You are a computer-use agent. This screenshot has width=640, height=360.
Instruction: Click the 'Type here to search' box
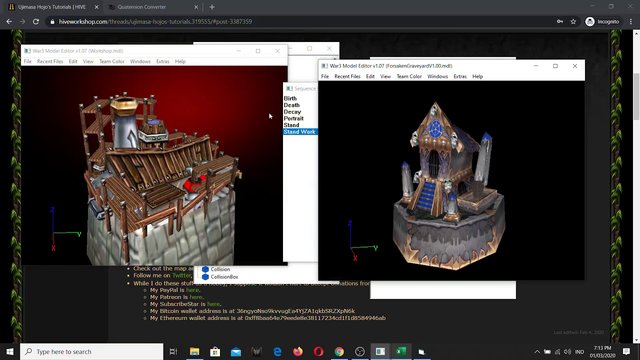[x=91, y=351]
